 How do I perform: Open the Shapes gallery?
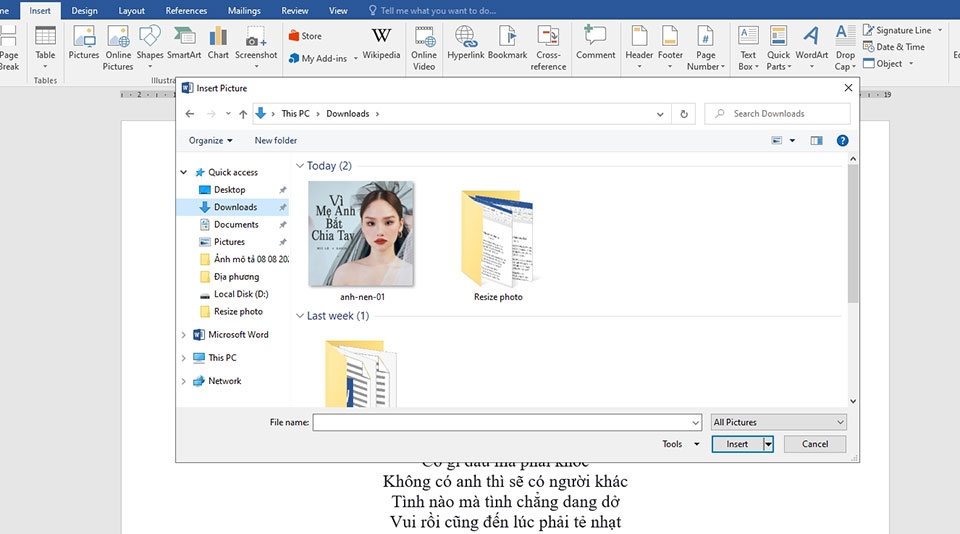149,48
